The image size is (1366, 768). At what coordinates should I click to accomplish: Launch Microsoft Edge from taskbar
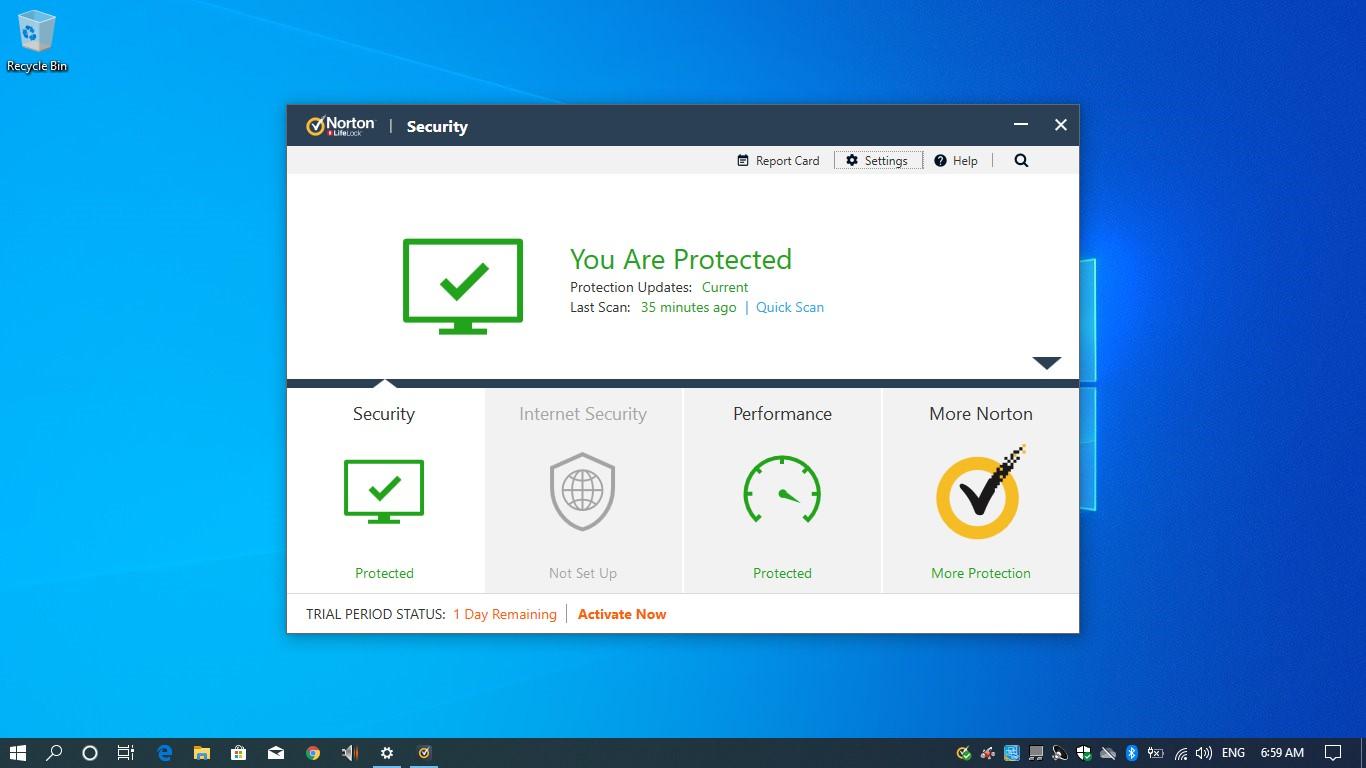[x=165, y=753]
